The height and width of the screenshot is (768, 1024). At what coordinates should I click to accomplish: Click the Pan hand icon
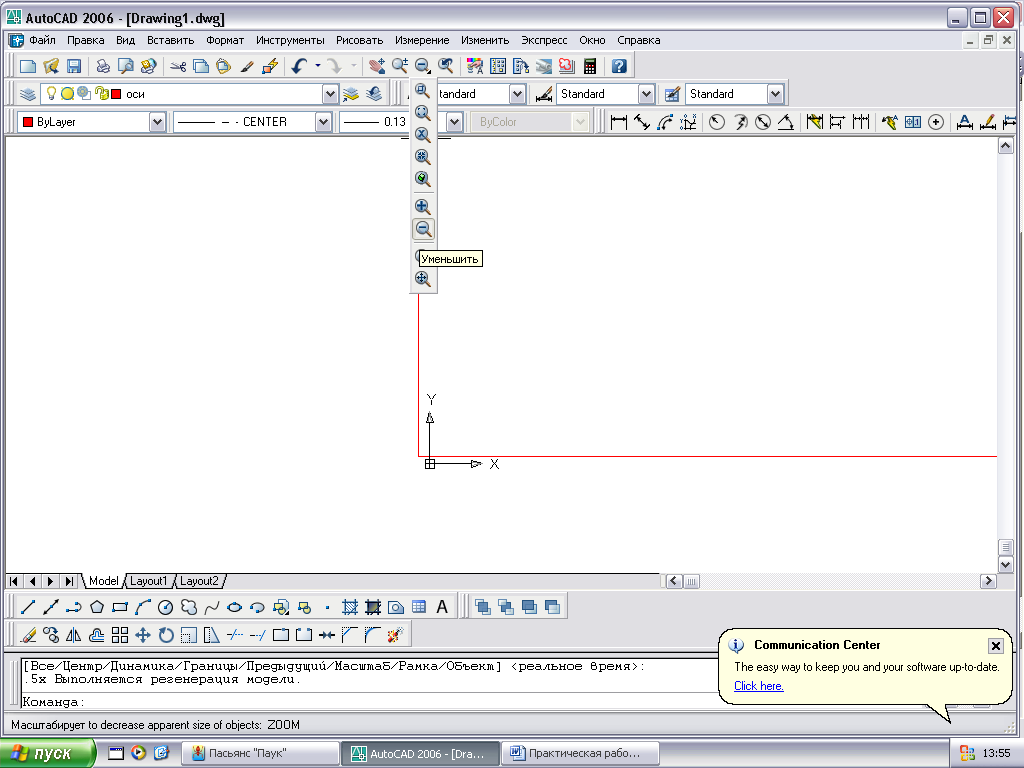(x=376, y=66)
